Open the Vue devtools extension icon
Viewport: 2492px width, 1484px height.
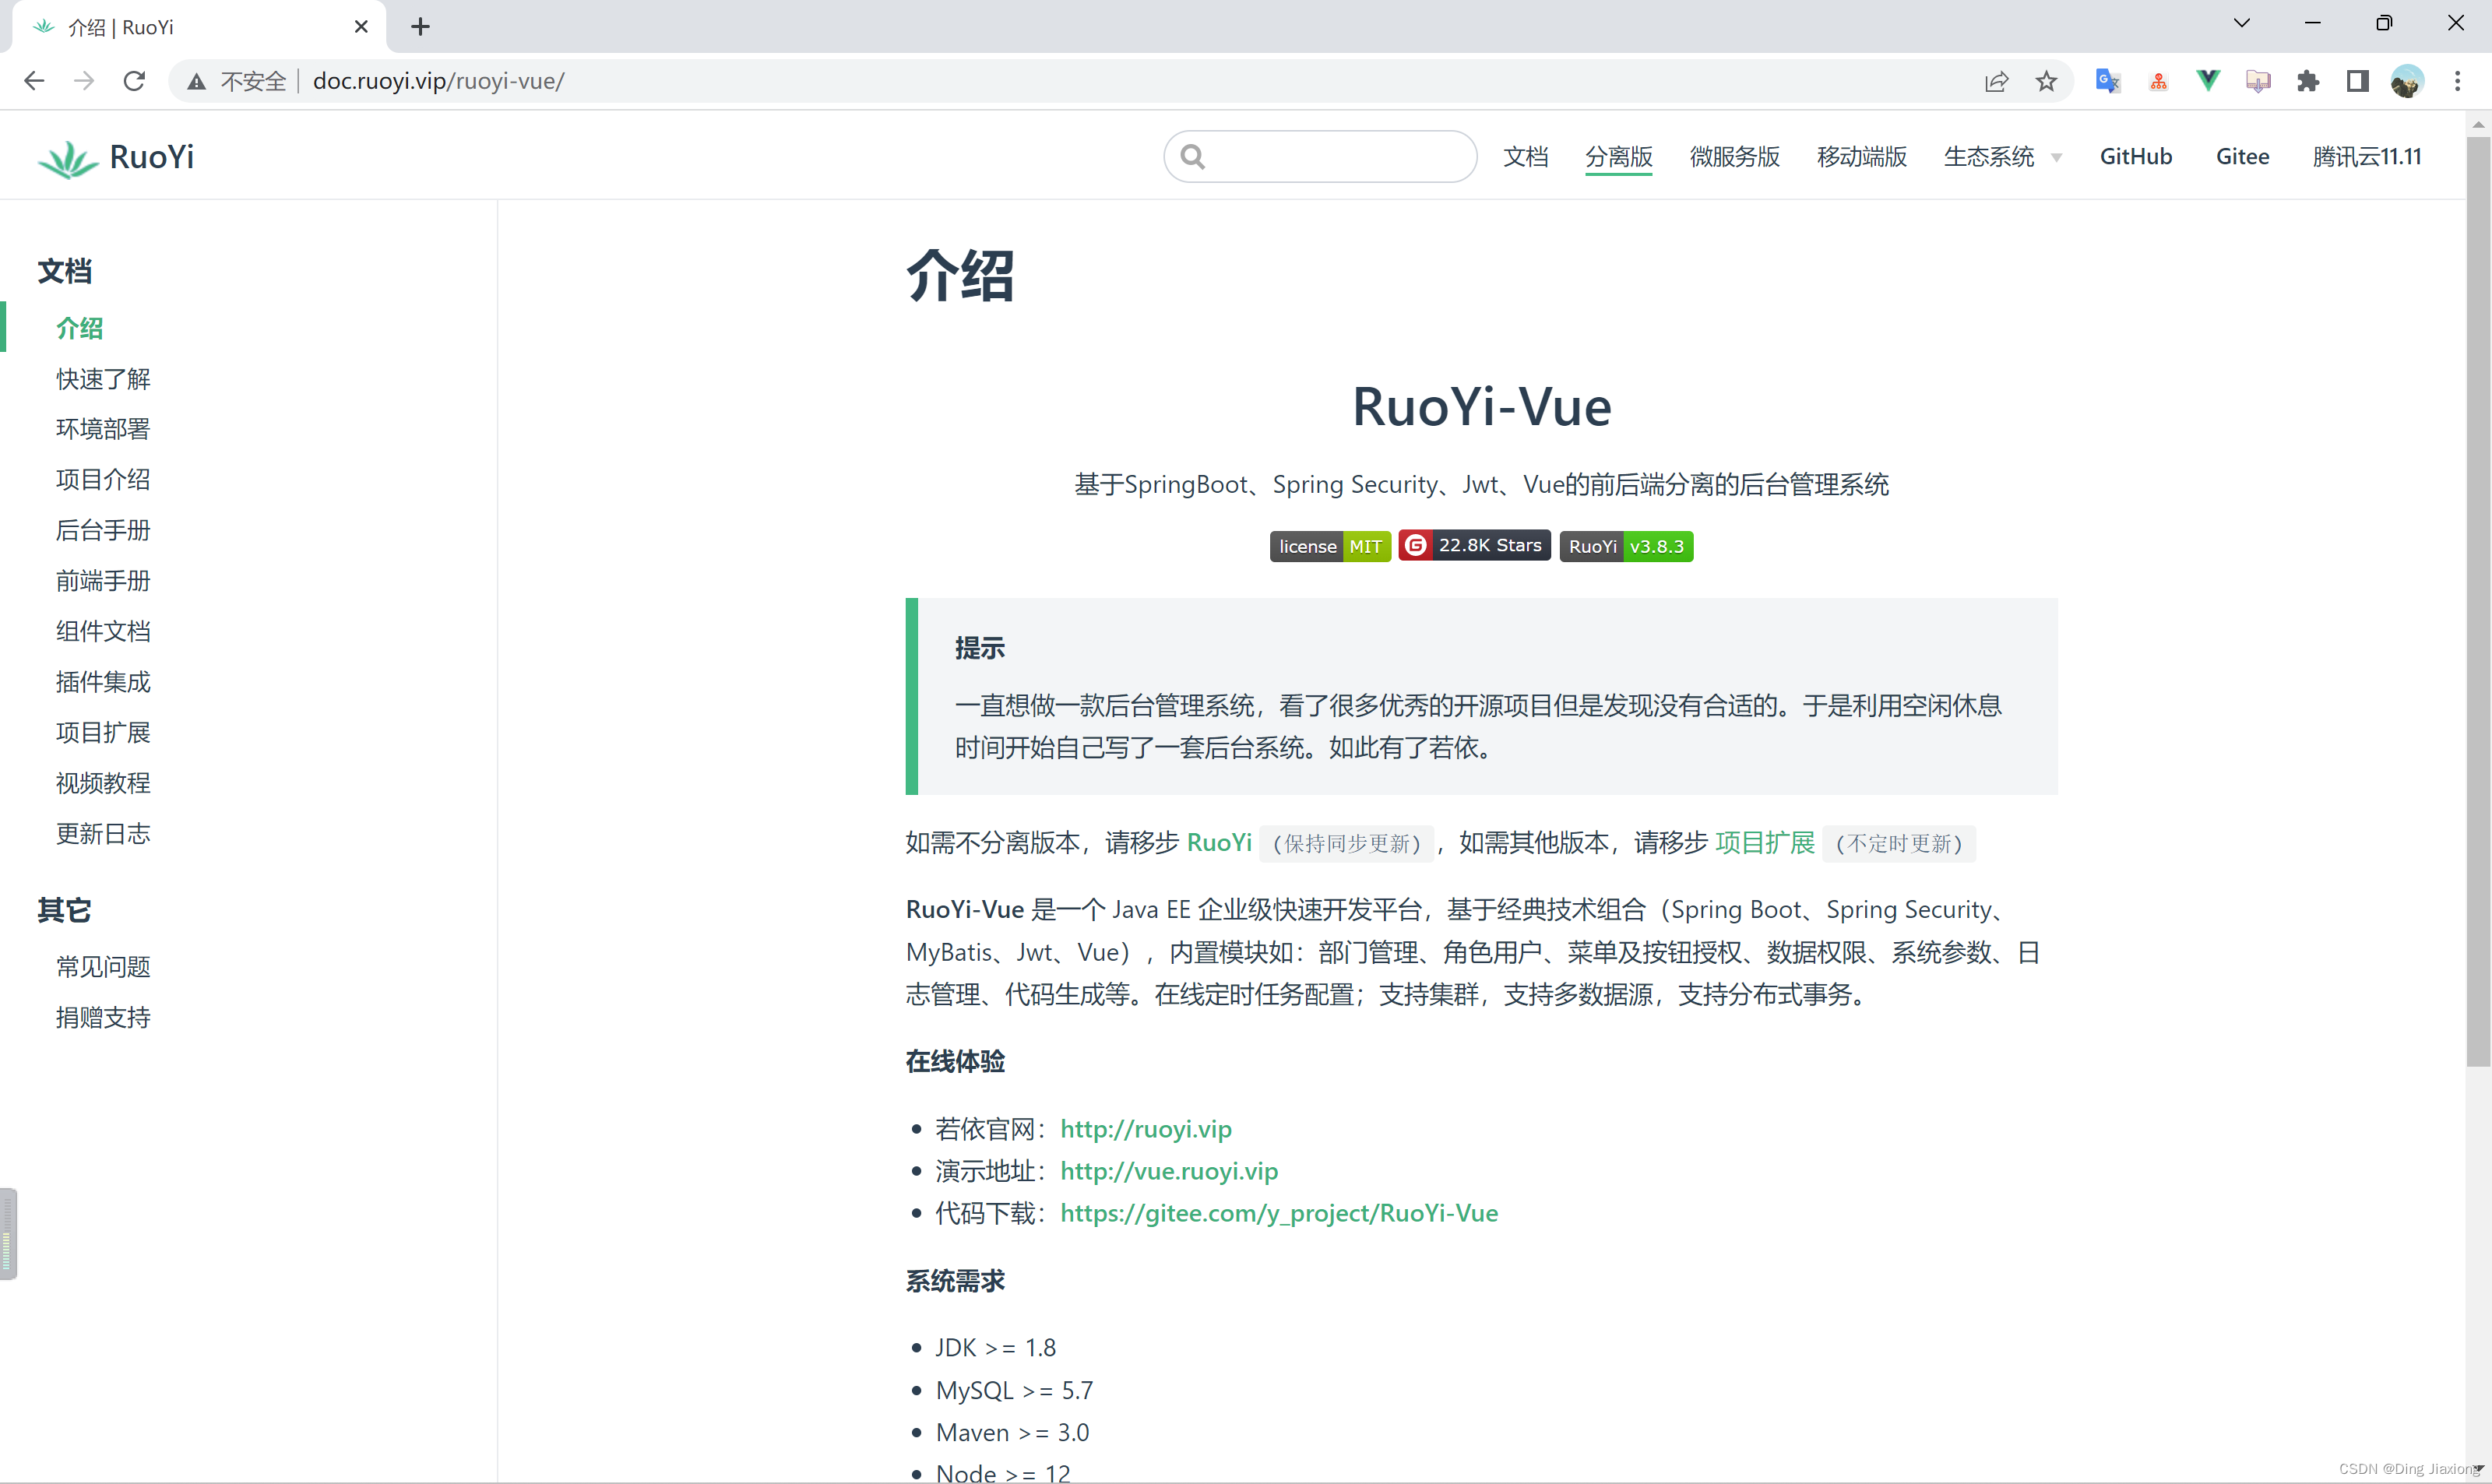pyautogui.click(x=2207, y=81)
